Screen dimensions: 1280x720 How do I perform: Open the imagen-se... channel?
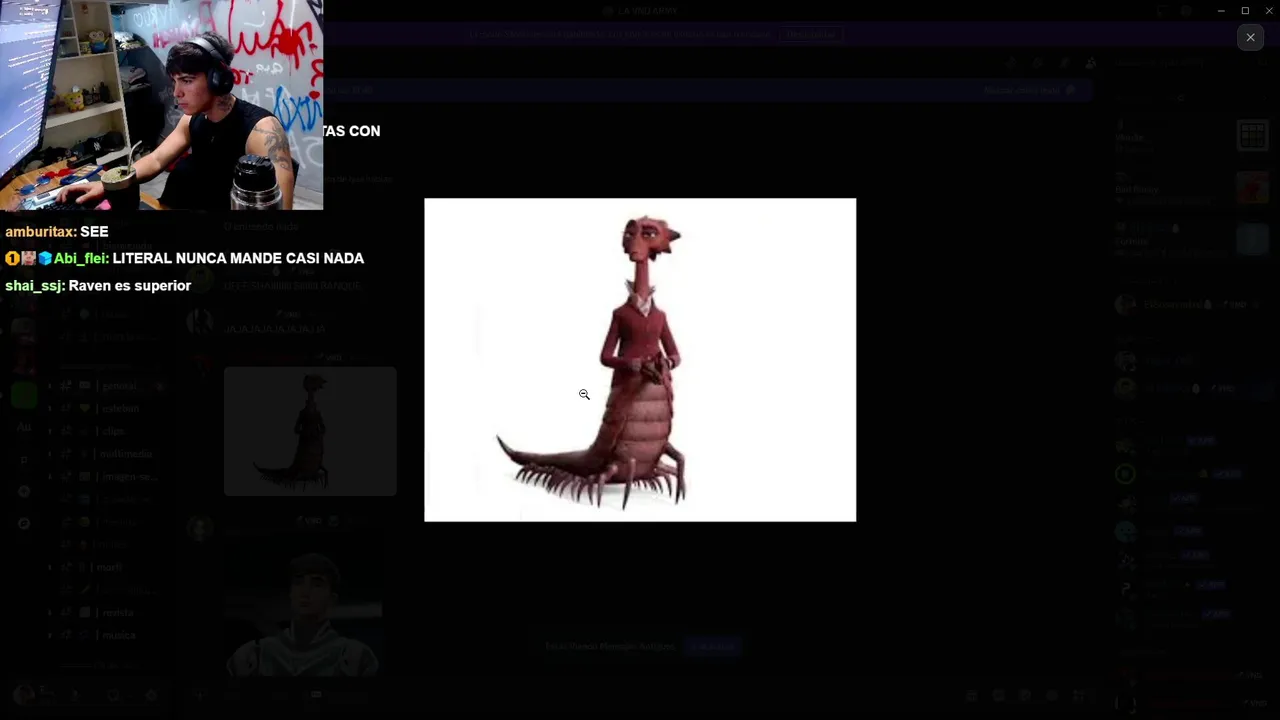(129, 477)
